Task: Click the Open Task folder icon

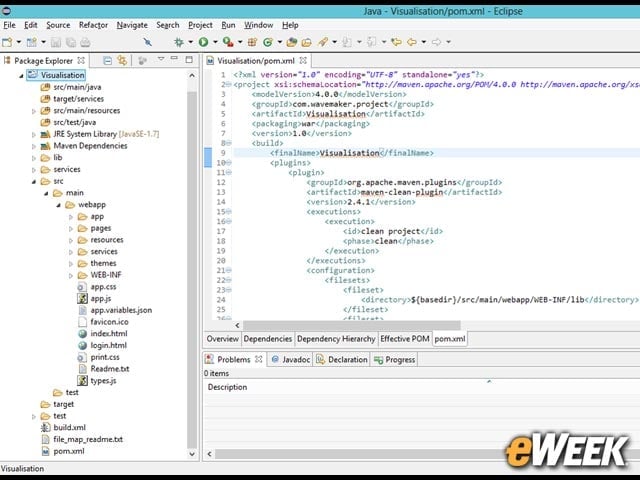Action: (x=307, y=42)
